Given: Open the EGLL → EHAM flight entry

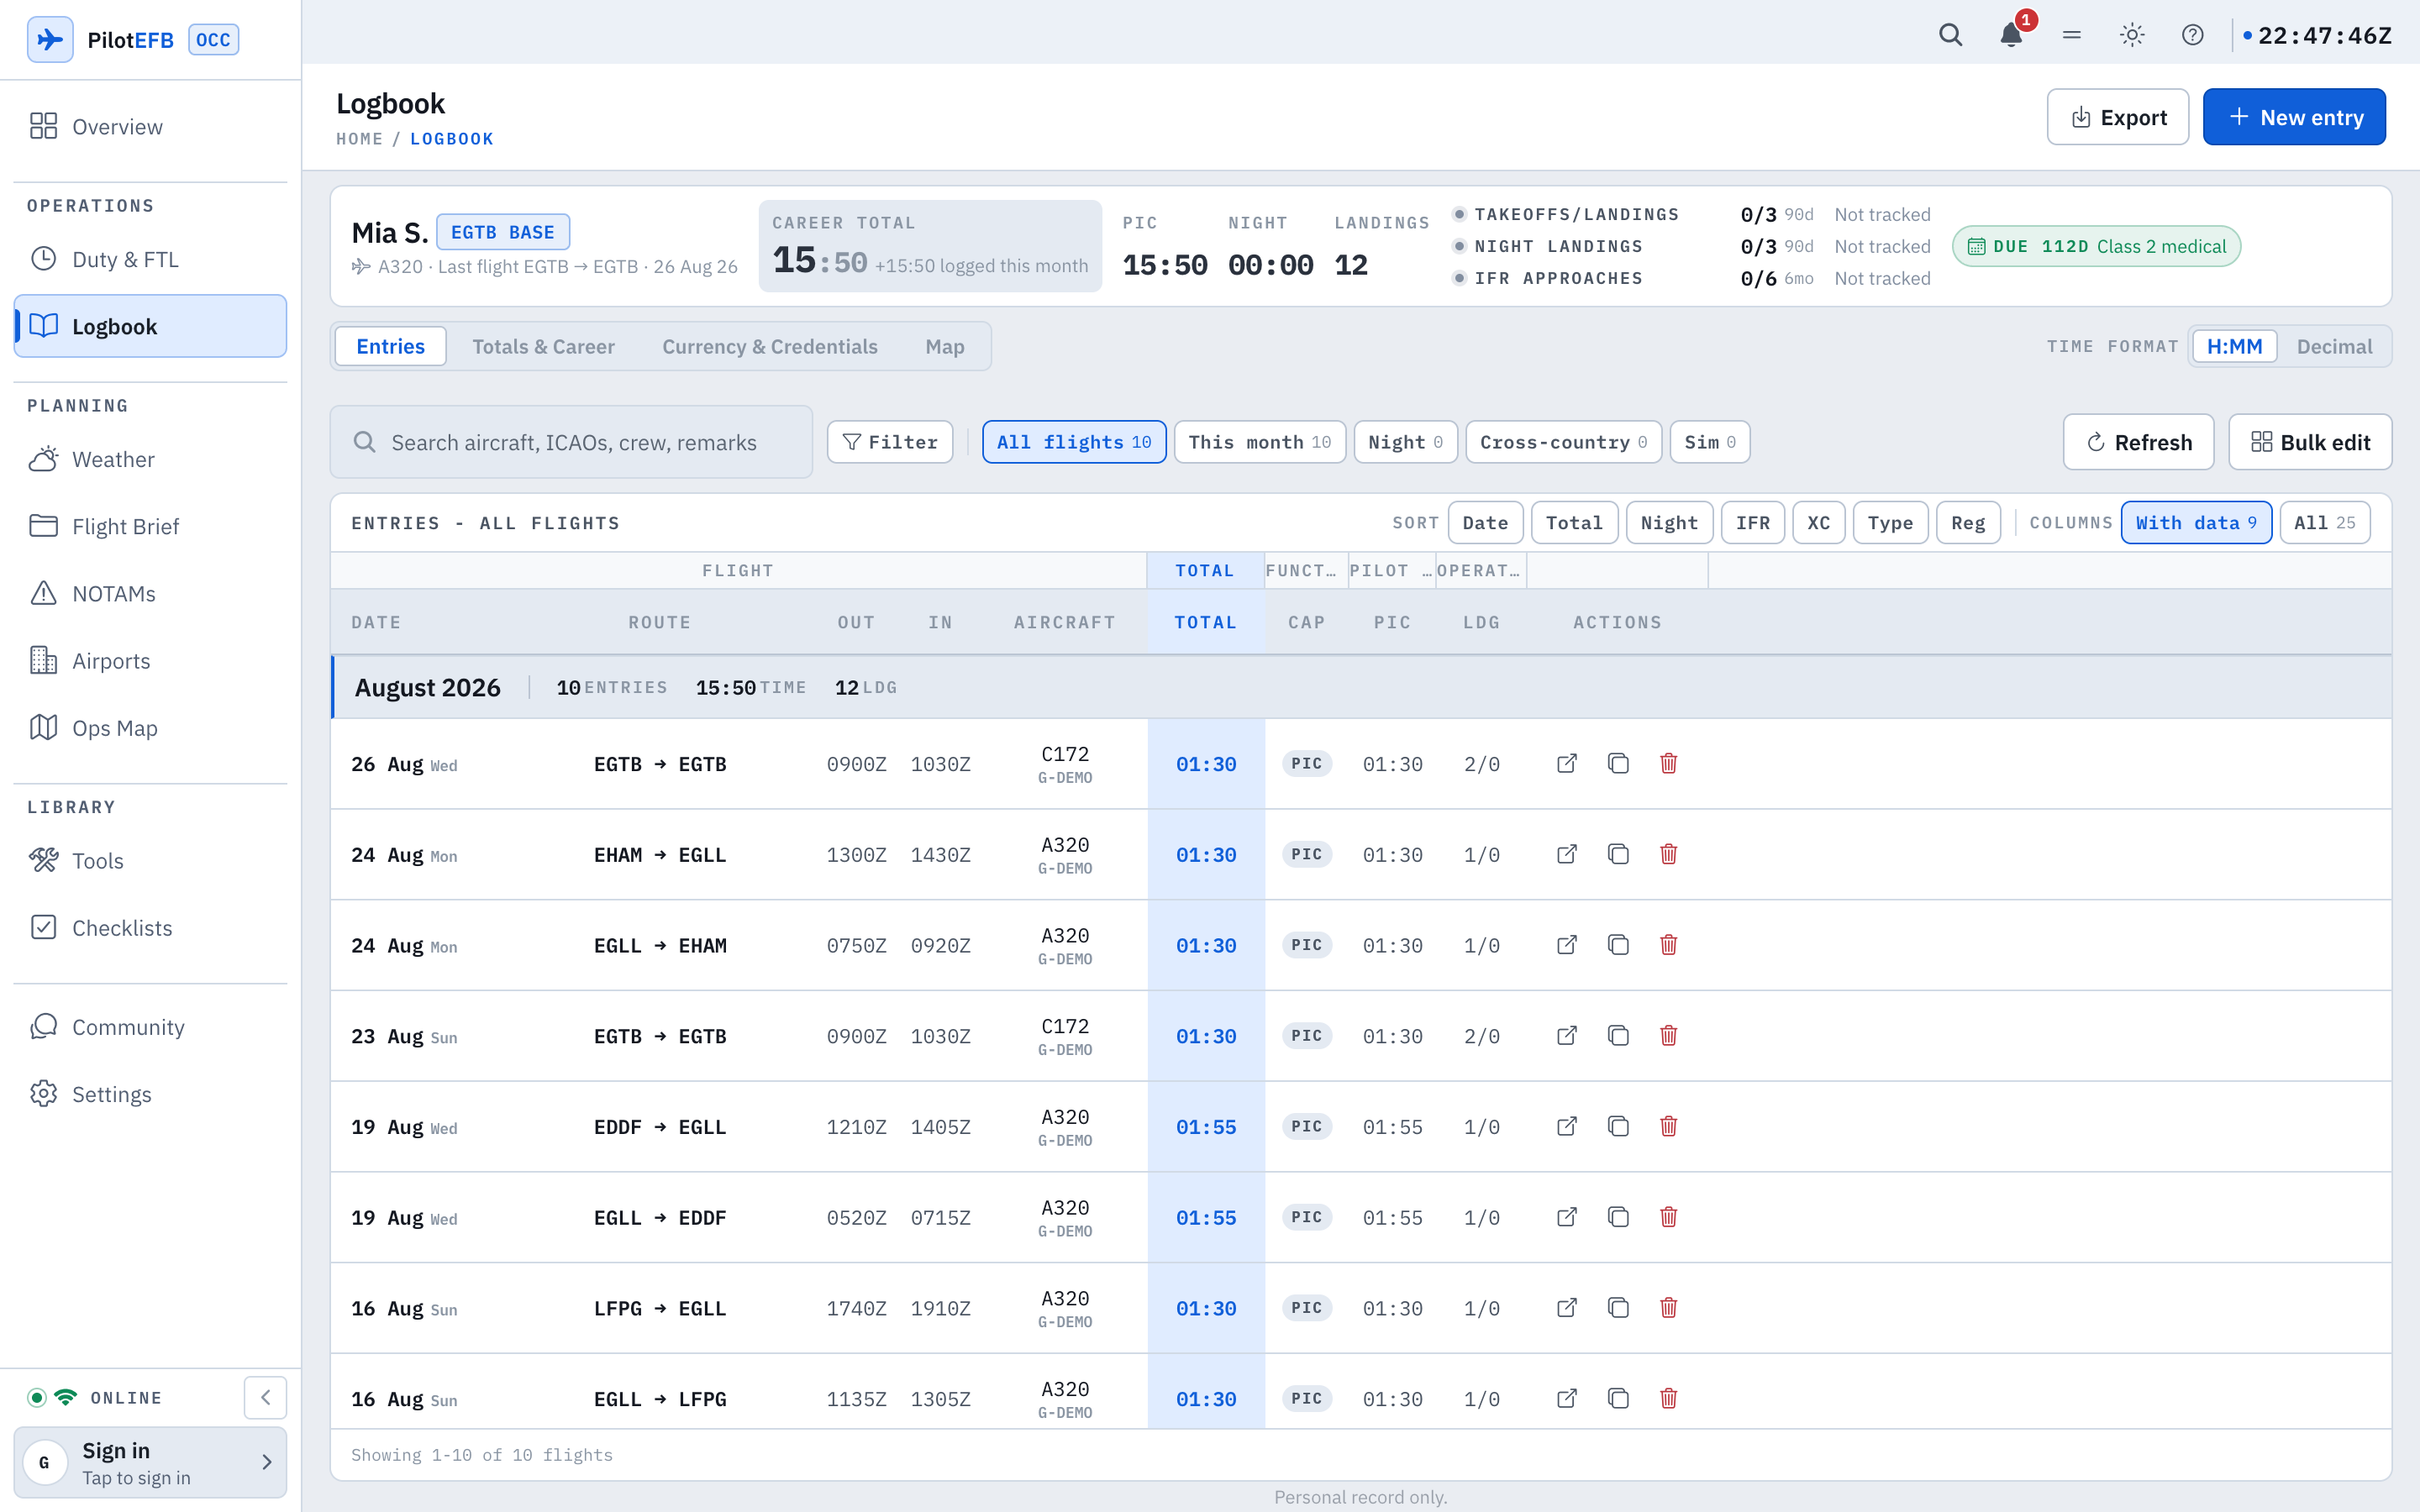Looking at the screenshot, I should coord(1567,945).
